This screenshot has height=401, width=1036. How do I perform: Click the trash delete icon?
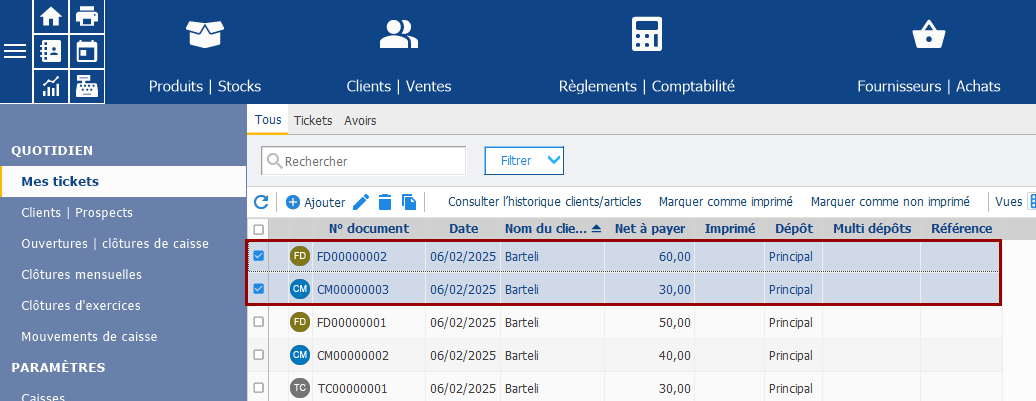(x=385, y=202)
